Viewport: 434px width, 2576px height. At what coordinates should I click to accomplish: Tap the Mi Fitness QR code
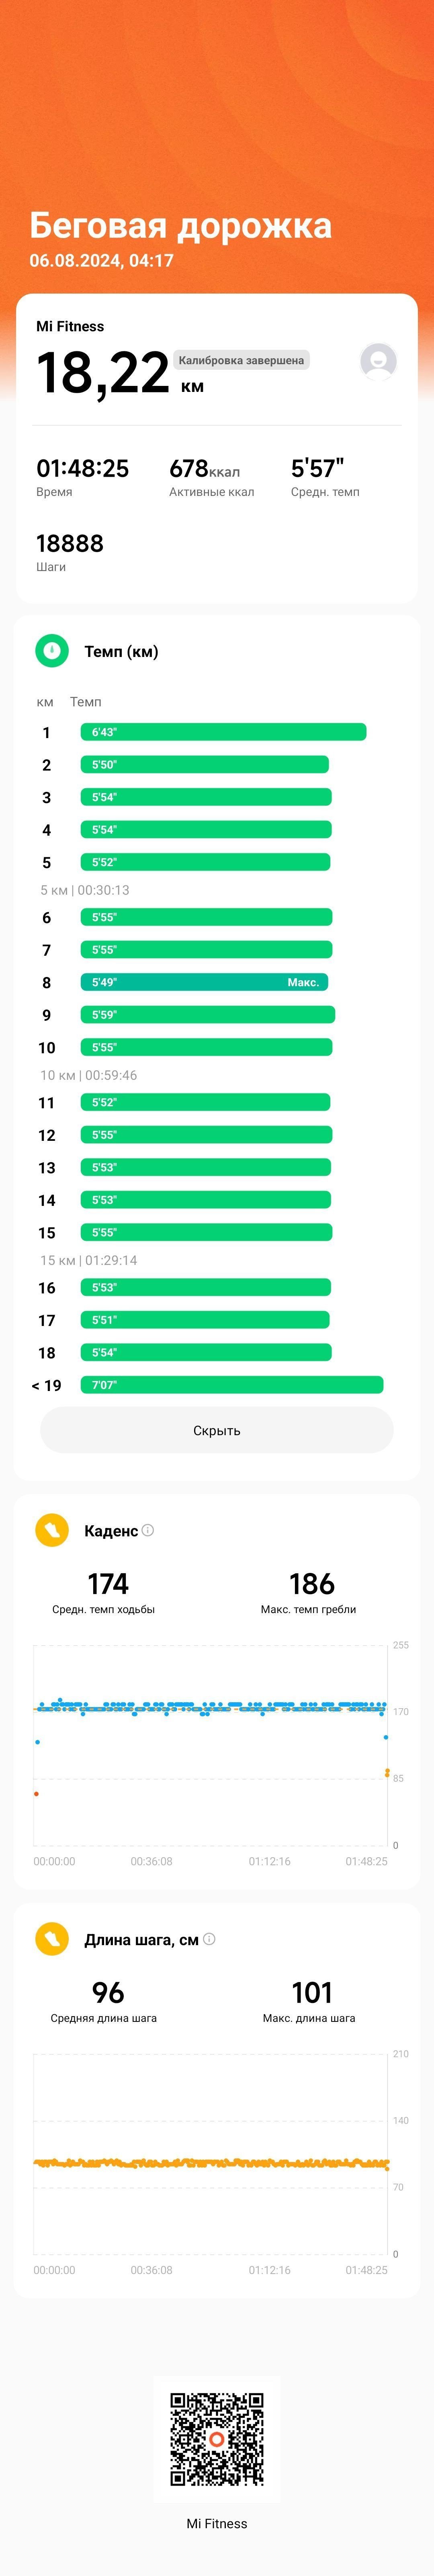217,2439
